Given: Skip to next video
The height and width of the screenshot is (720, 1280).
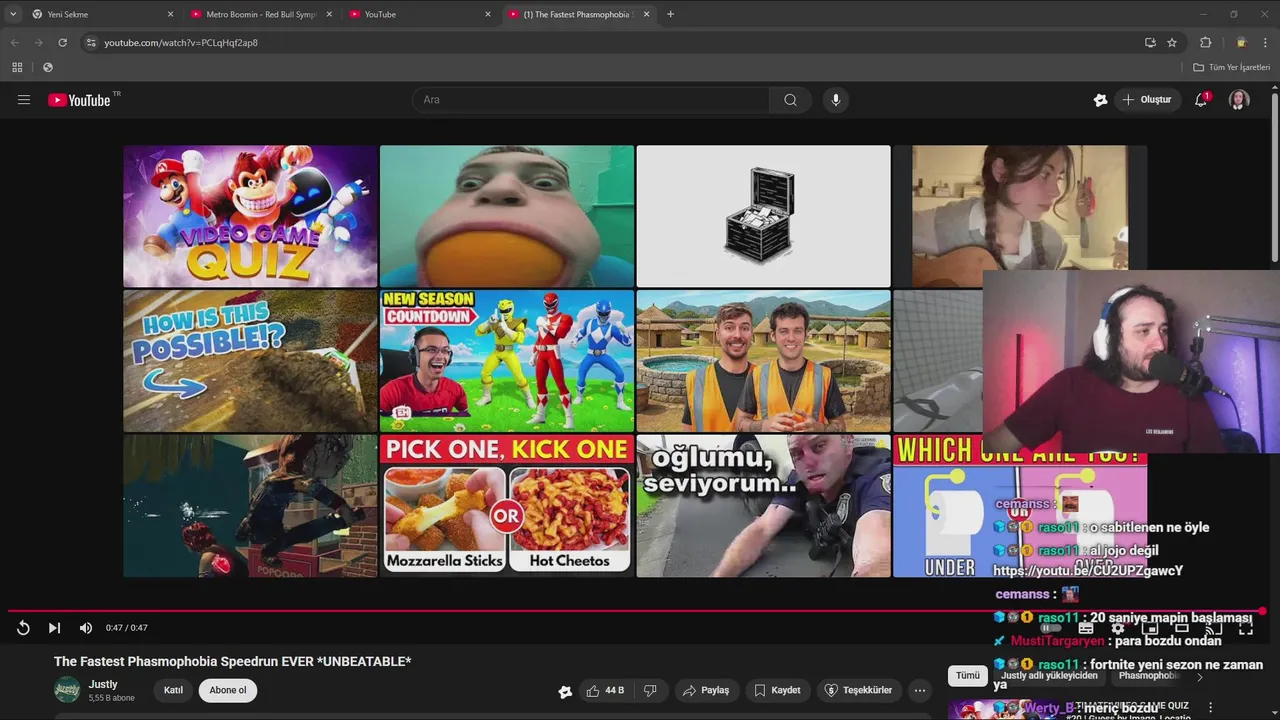Looking at the screenshot, I should [x=54, y=628].
